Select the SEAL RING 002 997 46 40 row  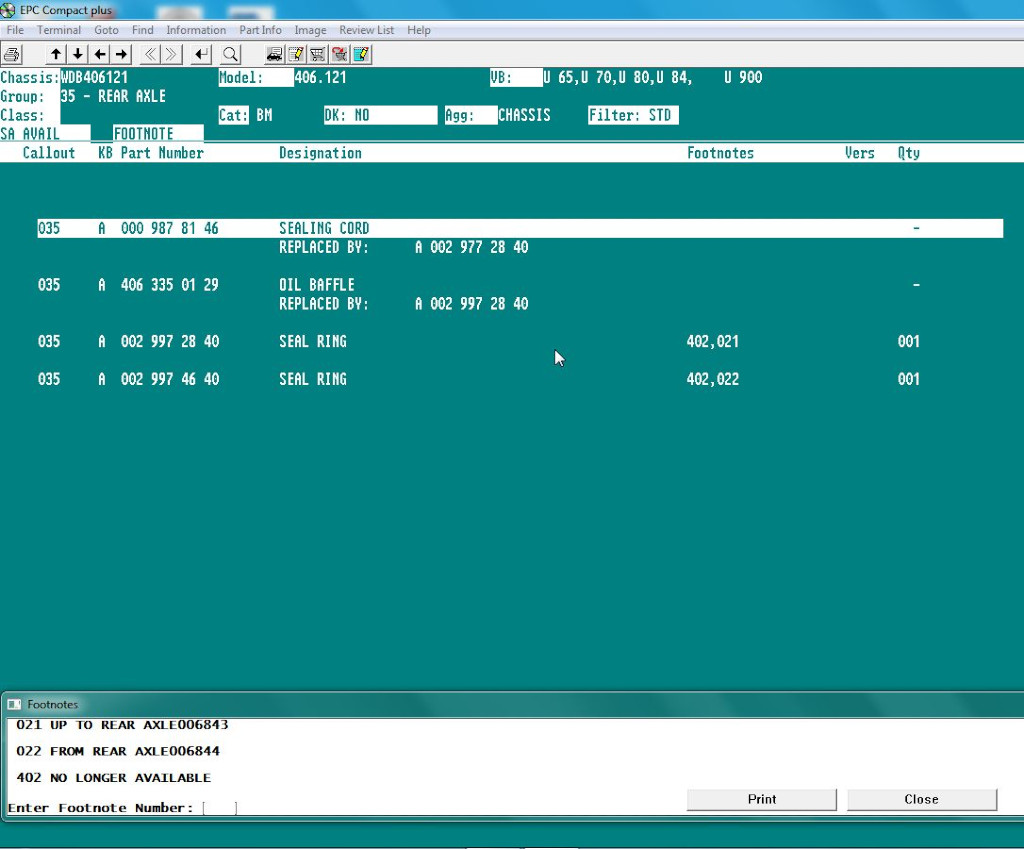pos(400,380)
